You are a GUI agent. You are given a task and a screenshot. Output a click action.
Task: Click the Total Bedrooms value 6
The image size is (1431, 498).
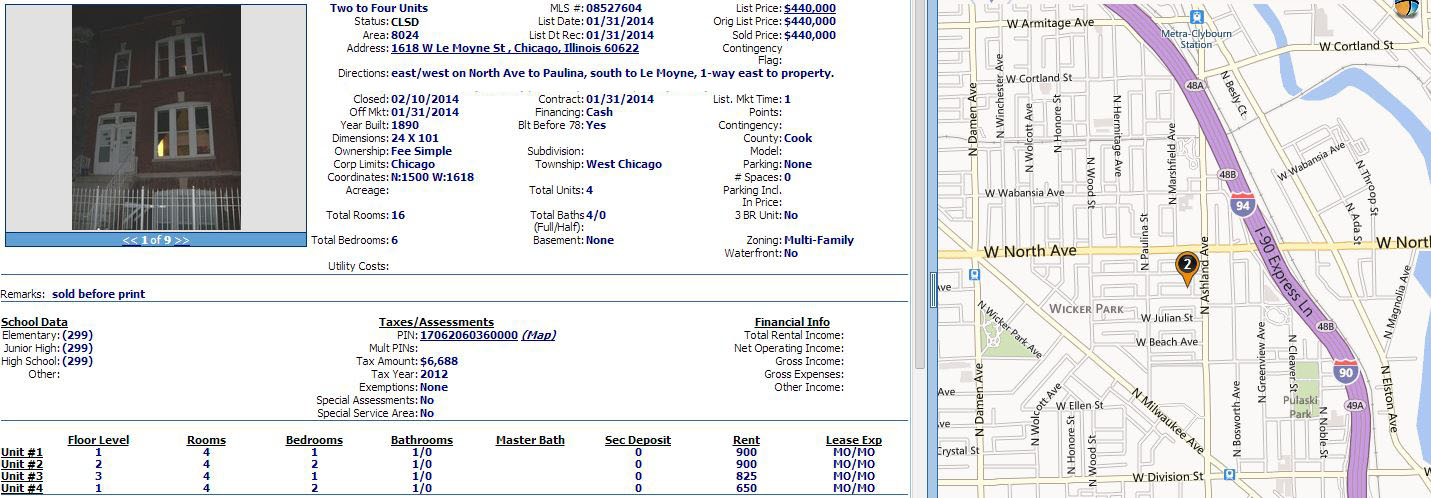394,240
